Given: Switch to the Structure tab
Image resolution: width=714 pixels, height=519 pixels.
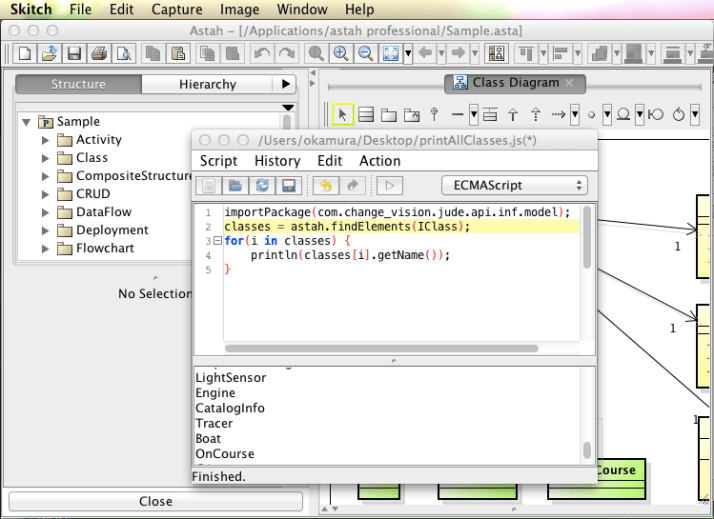Looking at the screenshot, I should 78,84.
